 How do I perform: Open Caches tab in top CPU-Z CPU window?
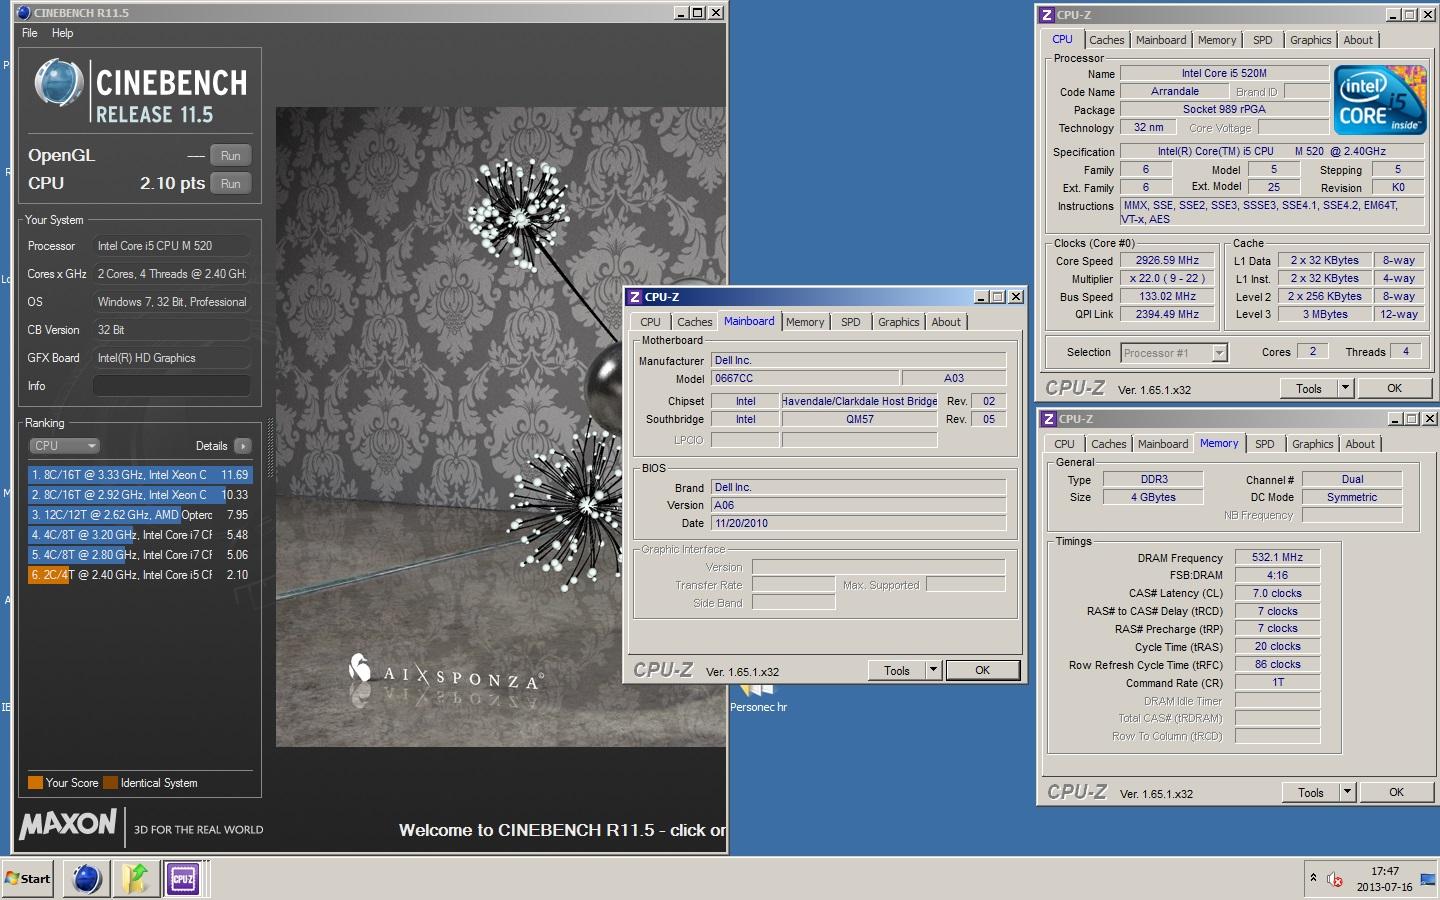pyautogui.click(x=1106, y=40)
